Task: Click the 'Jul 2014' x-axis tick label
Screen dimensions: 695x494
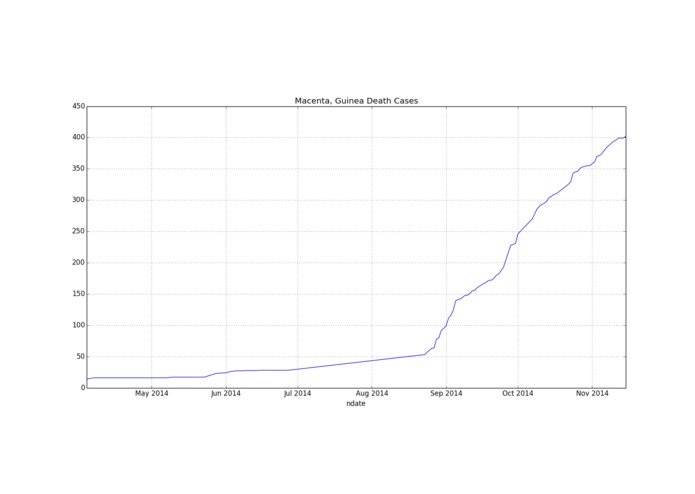Action: pos(297,393)
